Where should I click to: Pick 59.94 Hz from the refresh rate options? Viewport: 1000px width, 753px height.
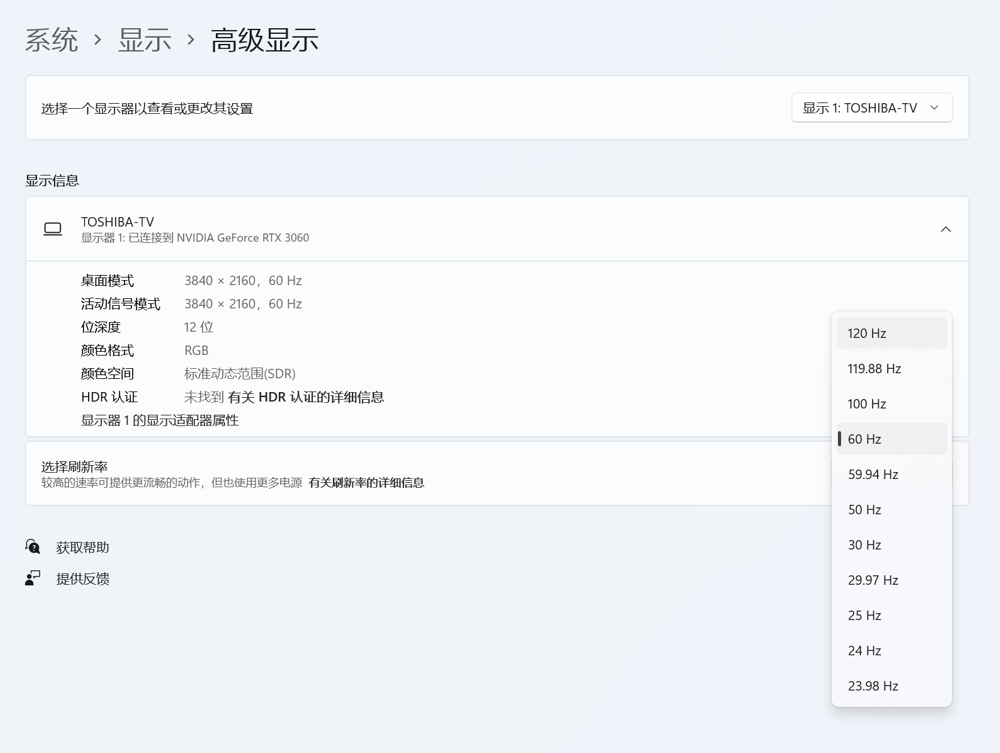(x=890, y=474)
